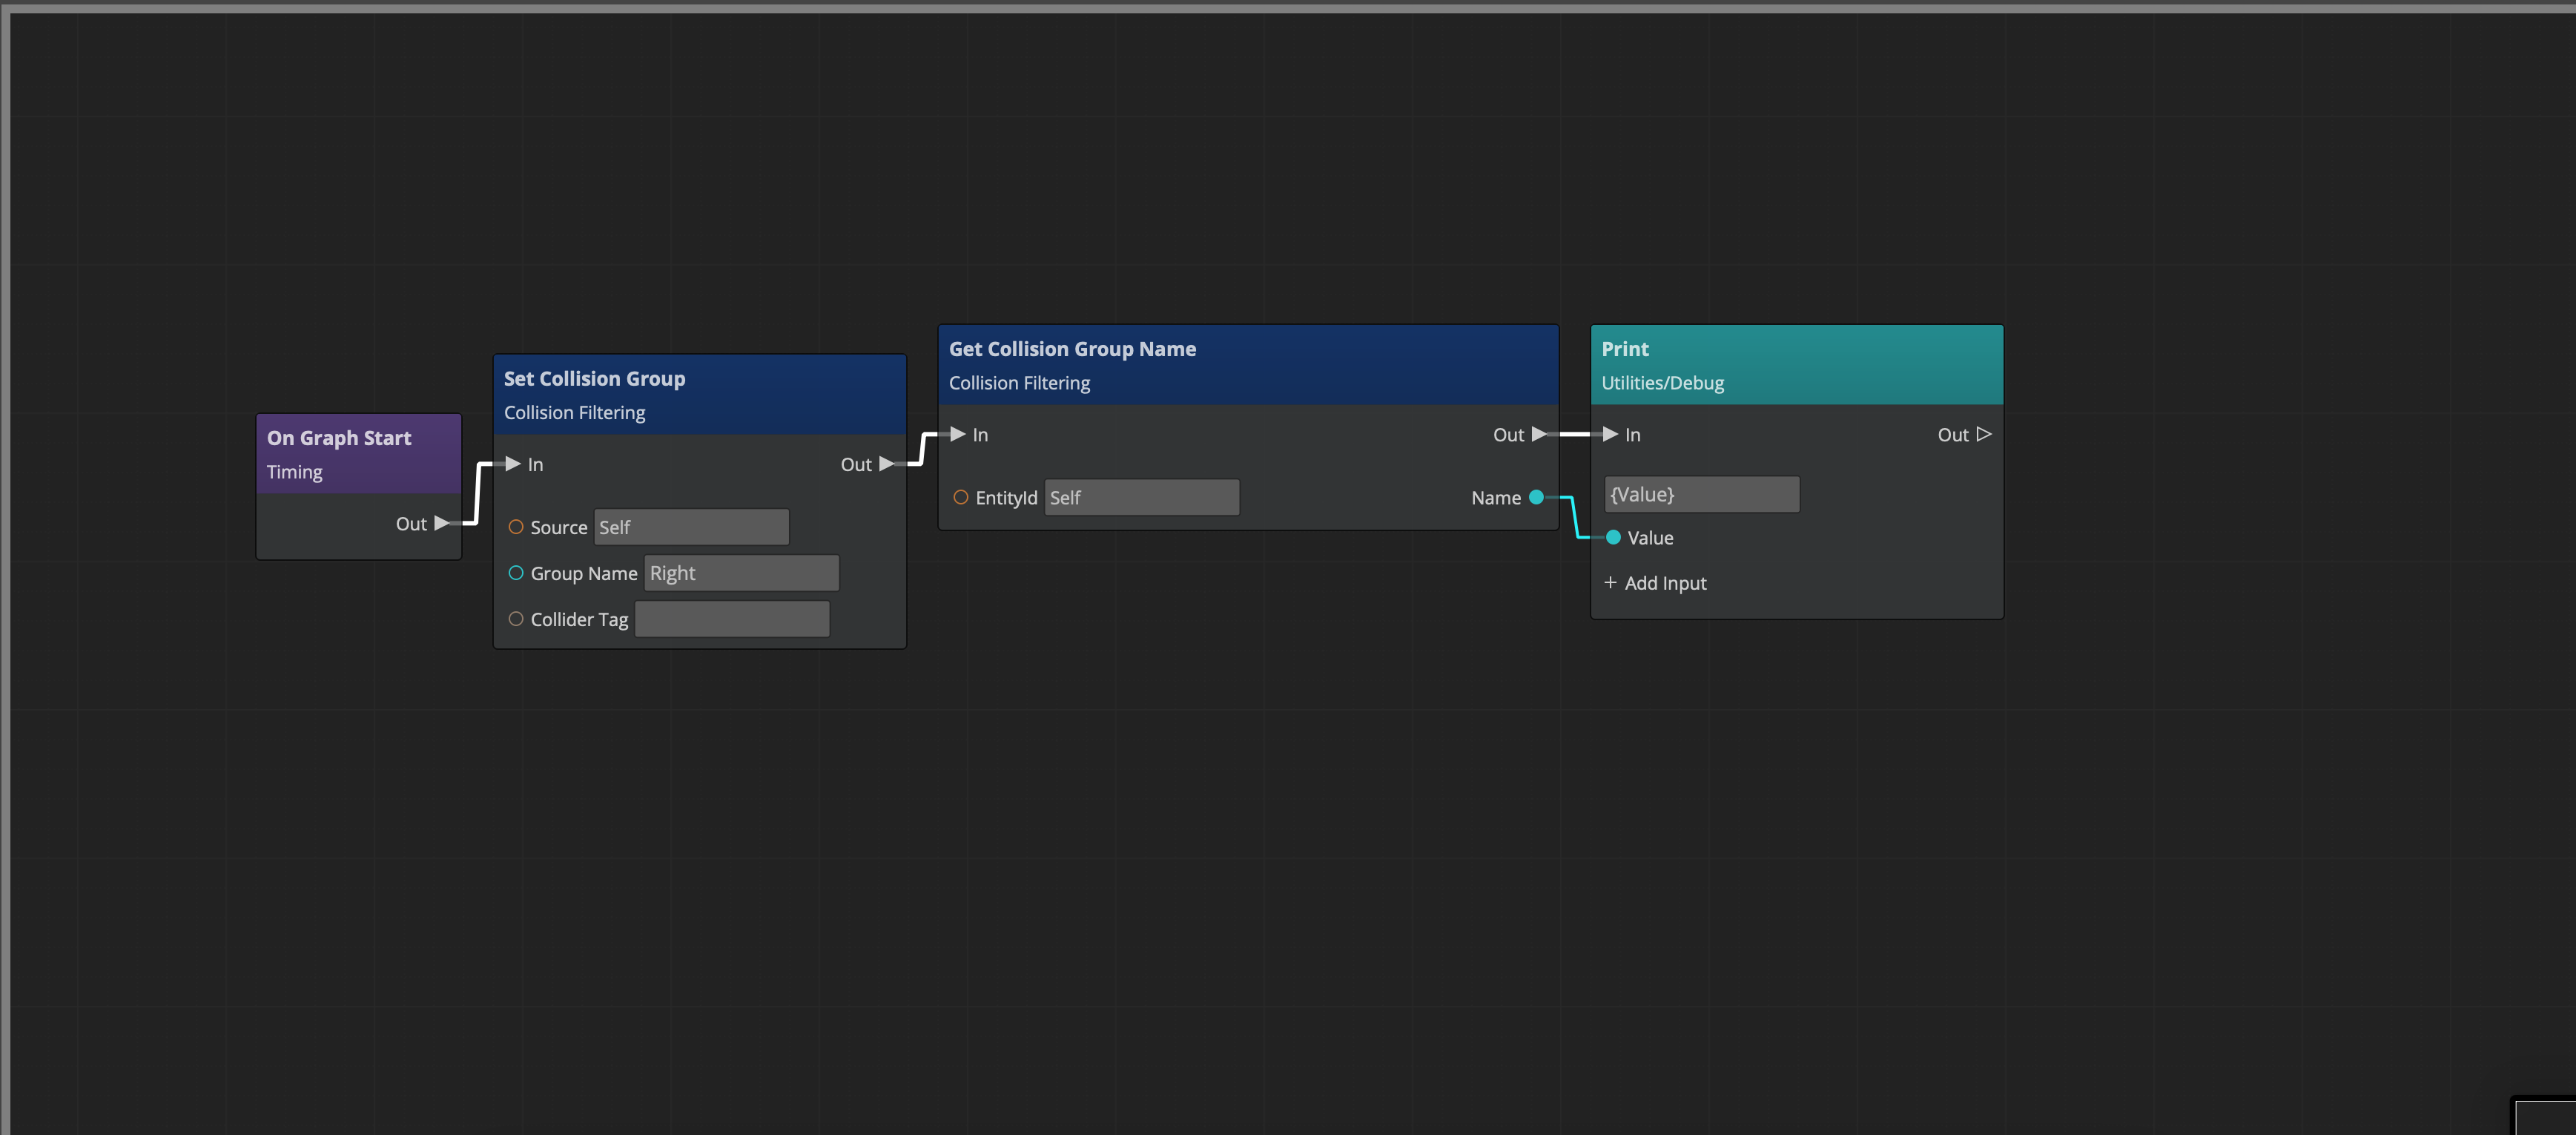The image size is (2576, 1135).
Task: Click the {Value} field on Print
Action: click(1701, 493)
